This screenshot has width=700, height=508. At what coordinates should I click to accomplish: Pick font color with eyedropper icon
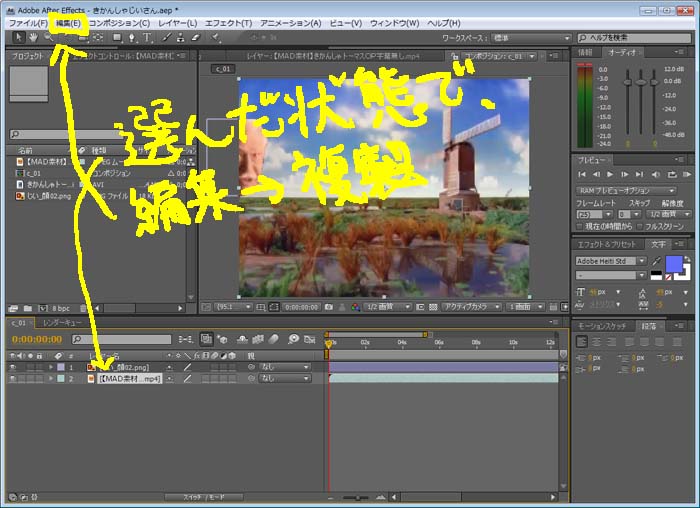(656, 261)
